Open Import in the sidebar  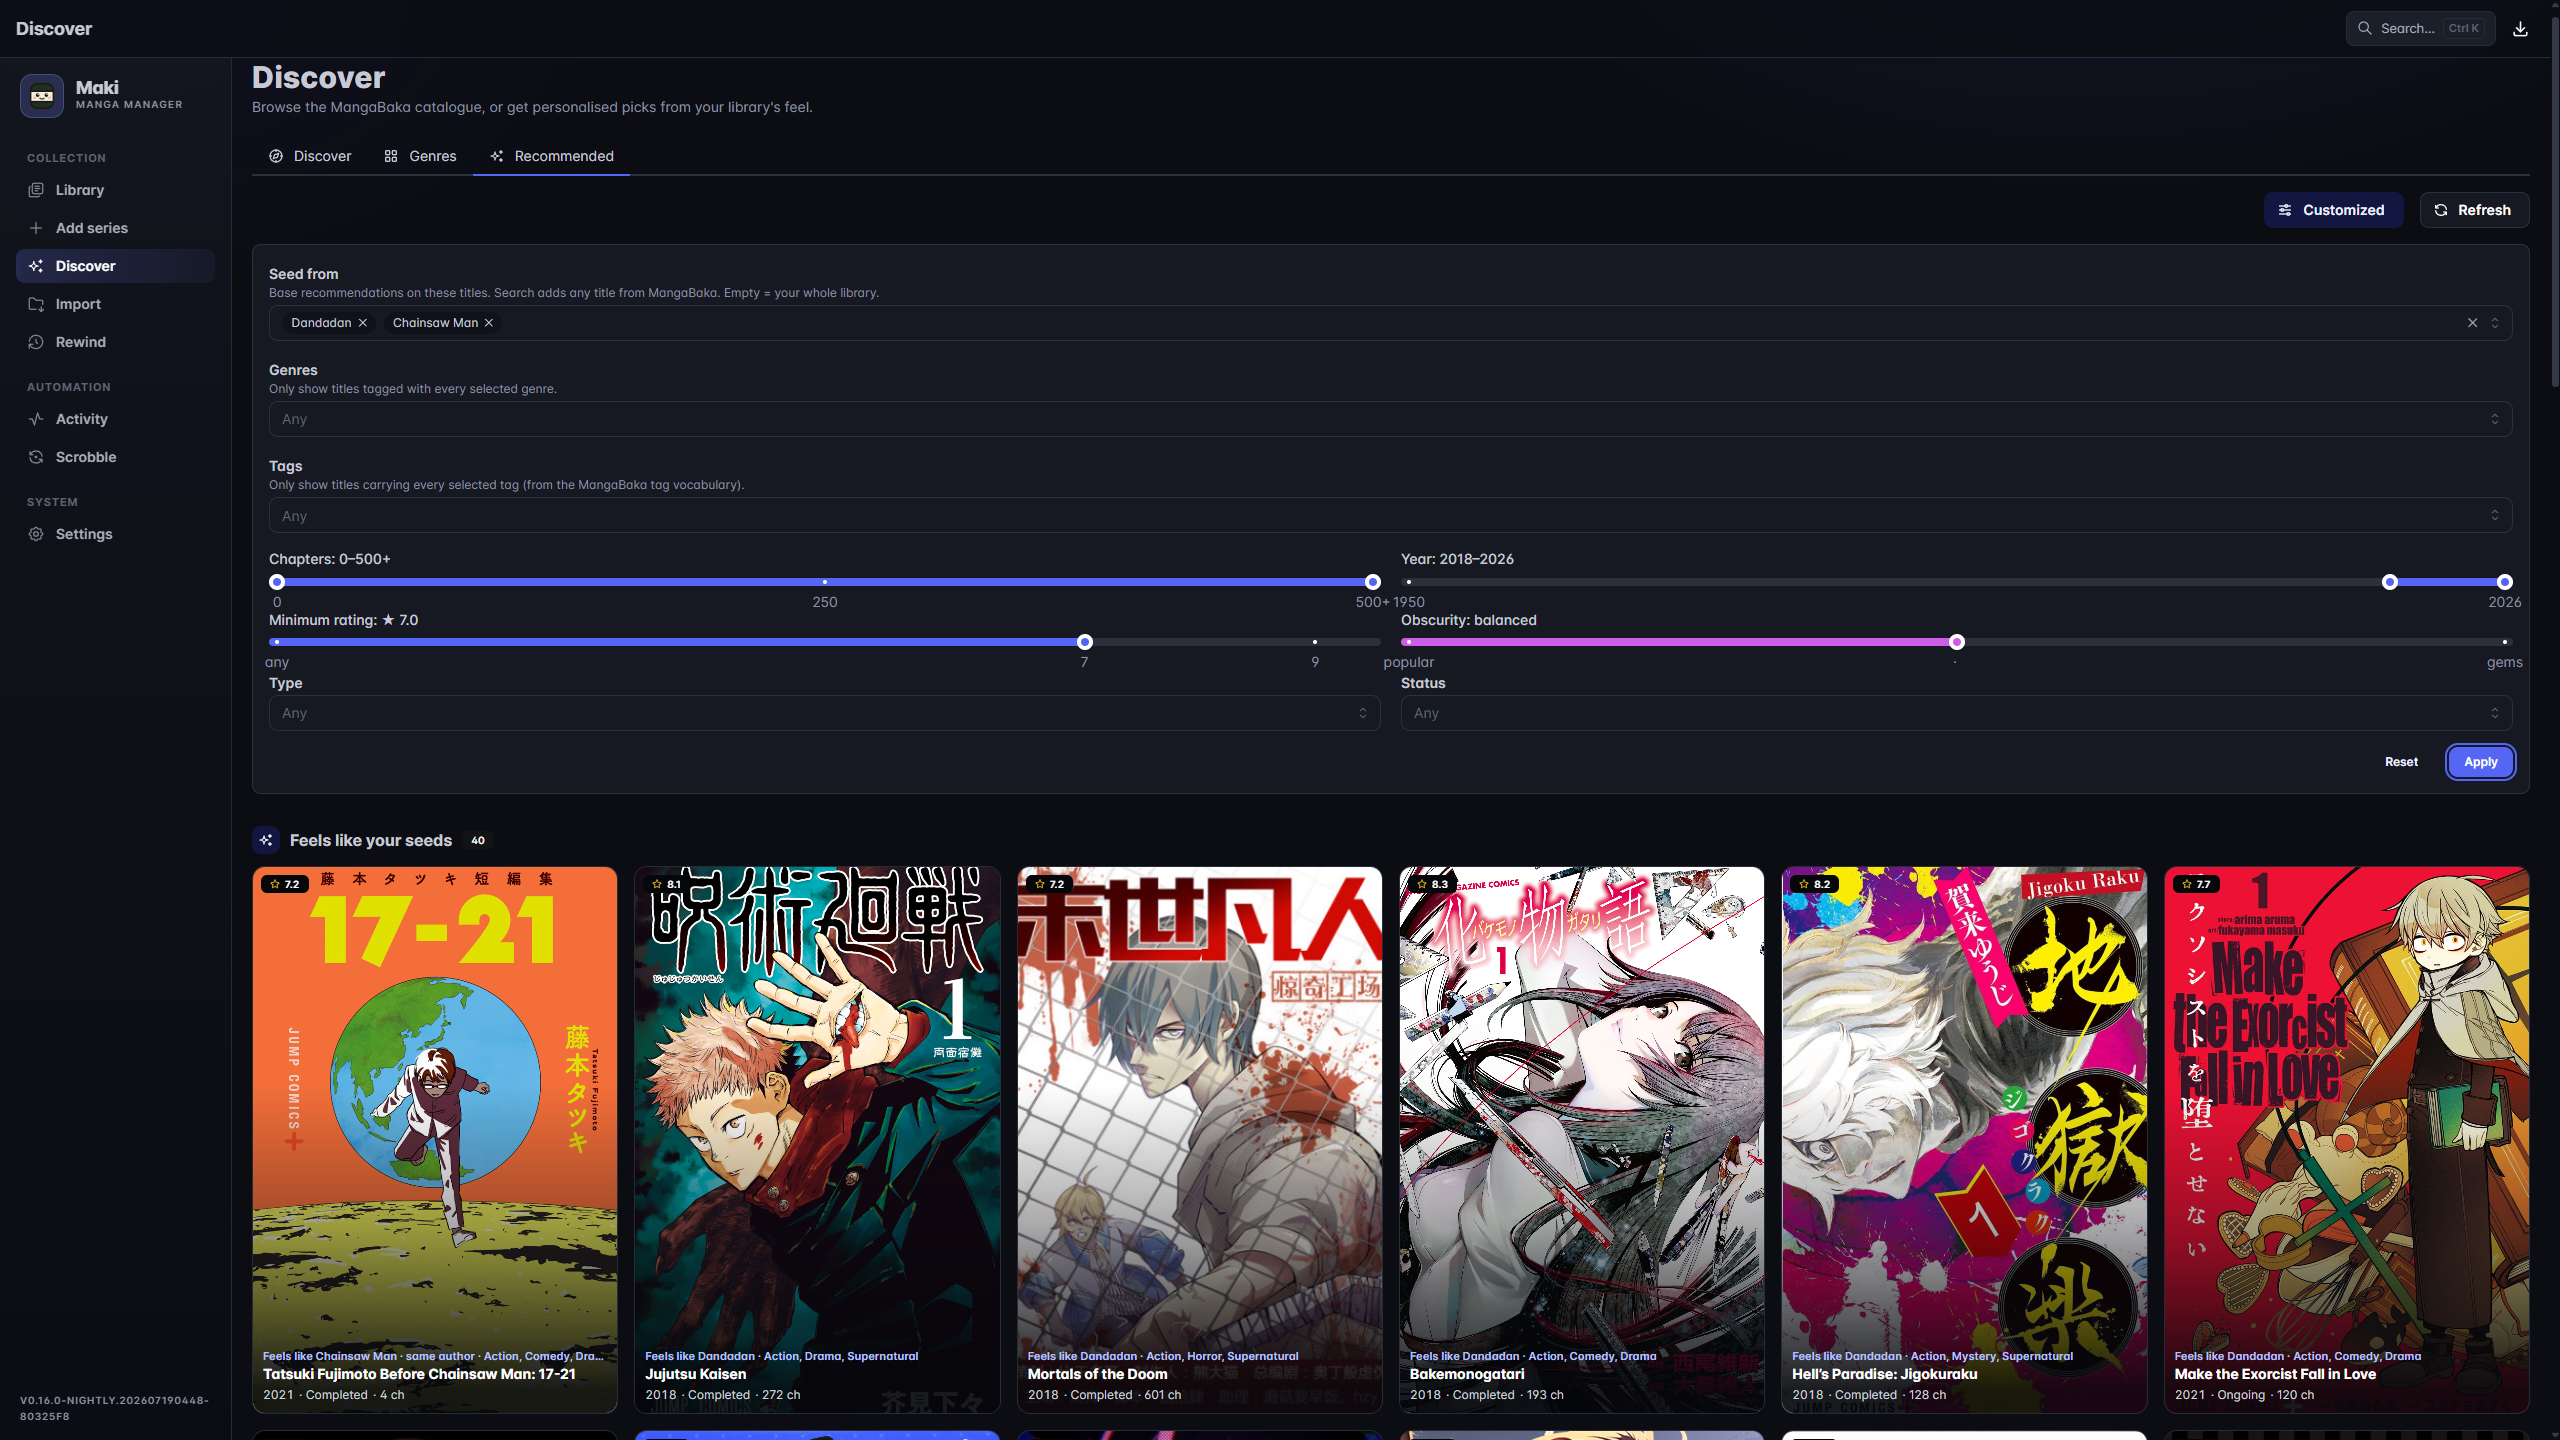115,304
